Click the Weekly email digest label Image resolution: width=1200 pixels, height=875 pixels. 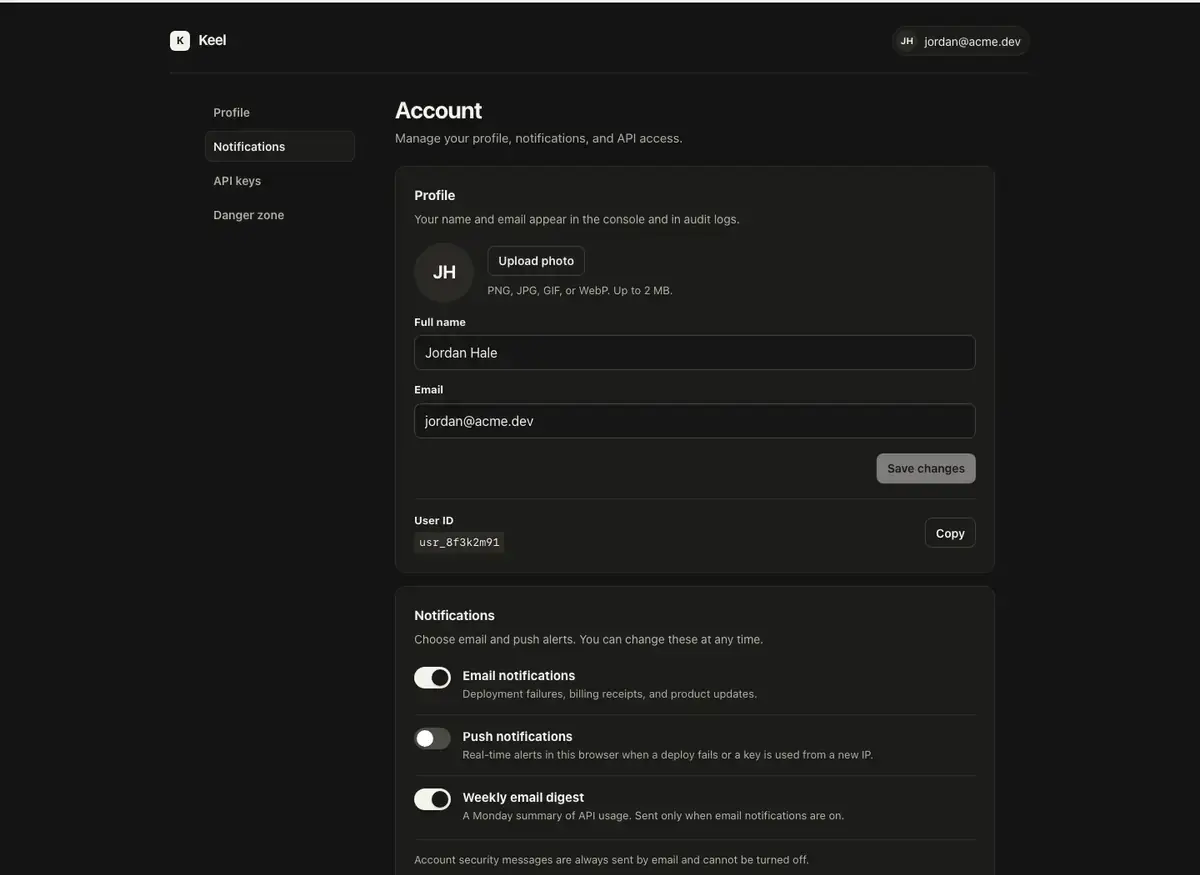click(x=523, y=798)
